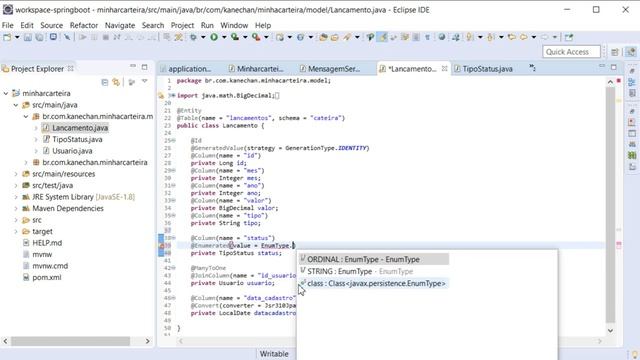Click the green Run button icon
Image resolution: width=640 pixels, height=360 pixels.
point(214,37)
